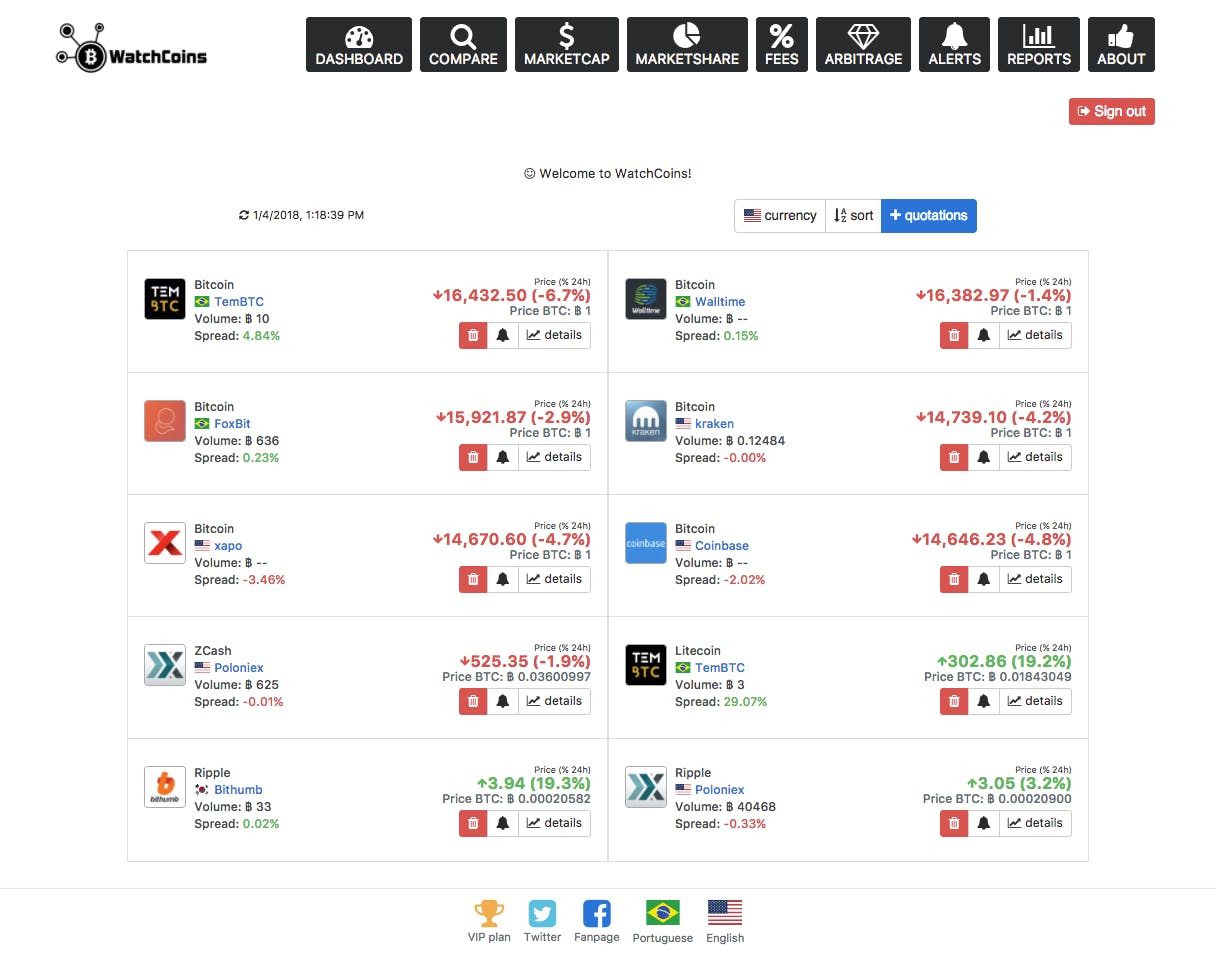Click the Bithumb logo thumbnail

pos(165,787)
